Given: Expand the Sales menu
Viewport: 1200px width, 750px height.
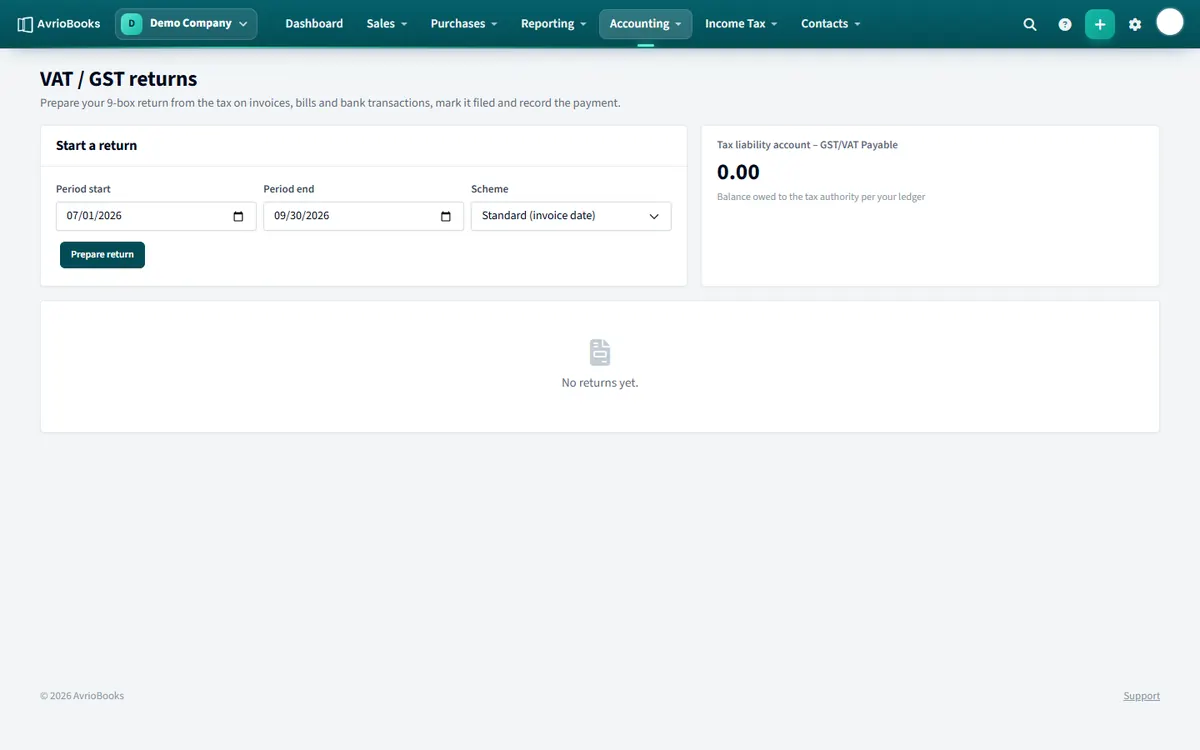Looking at the screenshot, I should [386, 24].
